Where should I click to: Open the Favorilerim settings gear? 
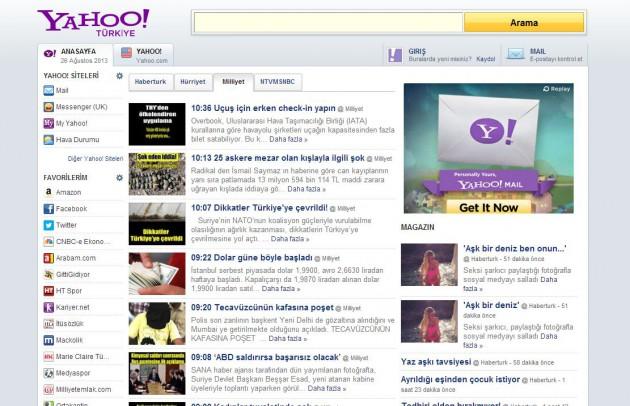120,177
